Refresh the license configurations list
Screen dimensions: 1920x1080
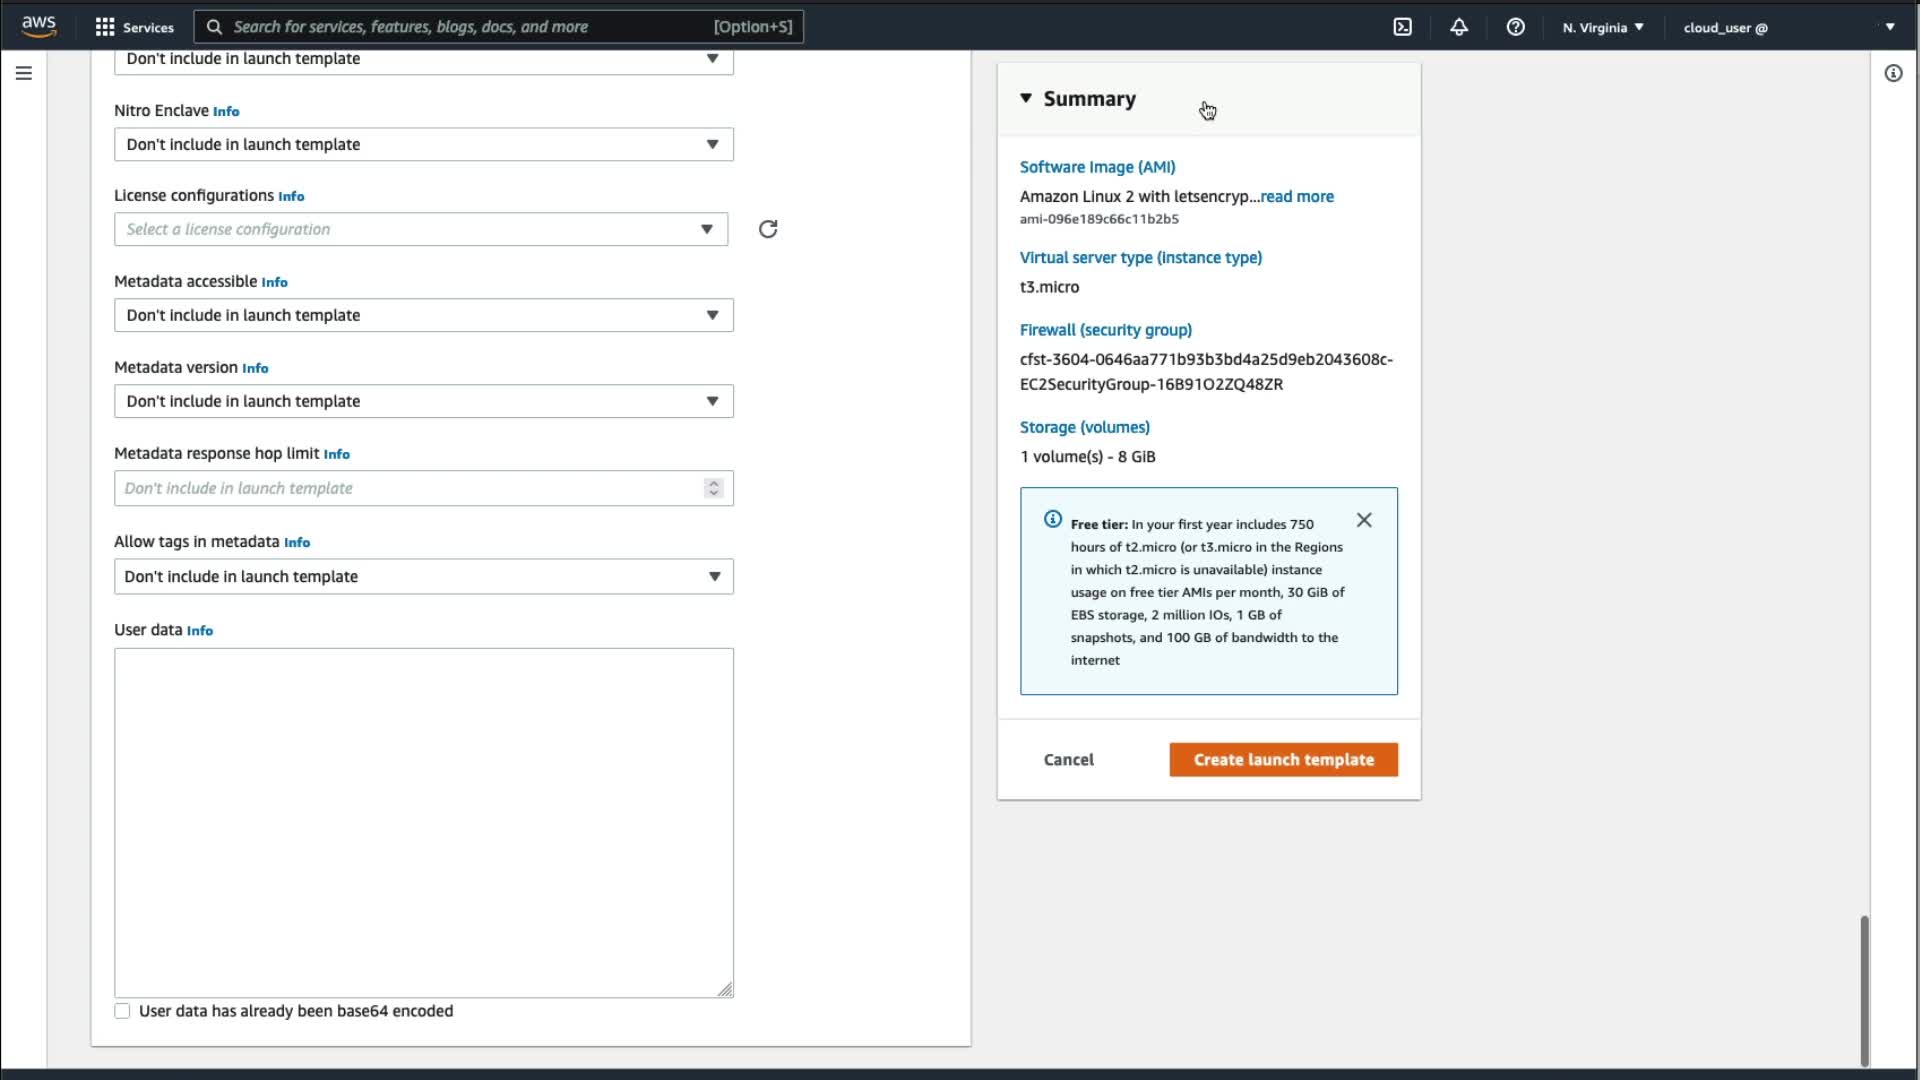pos(767,229)
